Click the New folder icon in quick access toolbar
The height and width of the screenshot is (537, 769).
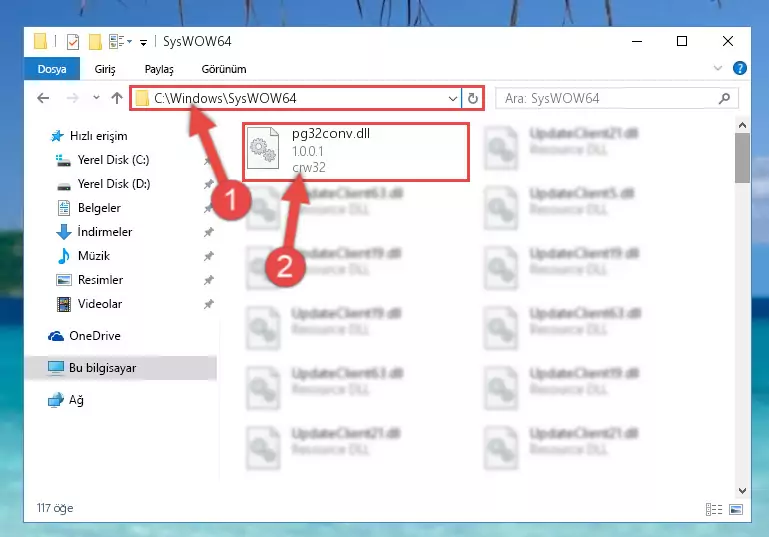(95, 42)
